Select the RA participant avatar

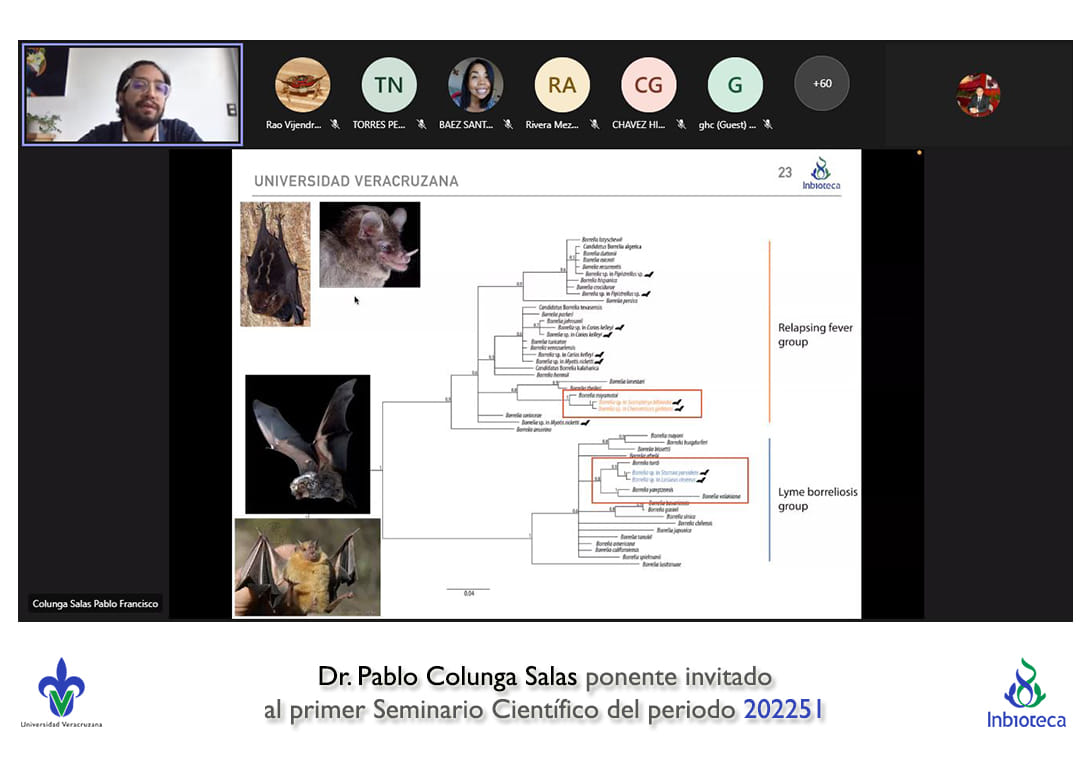pos(562,85)
